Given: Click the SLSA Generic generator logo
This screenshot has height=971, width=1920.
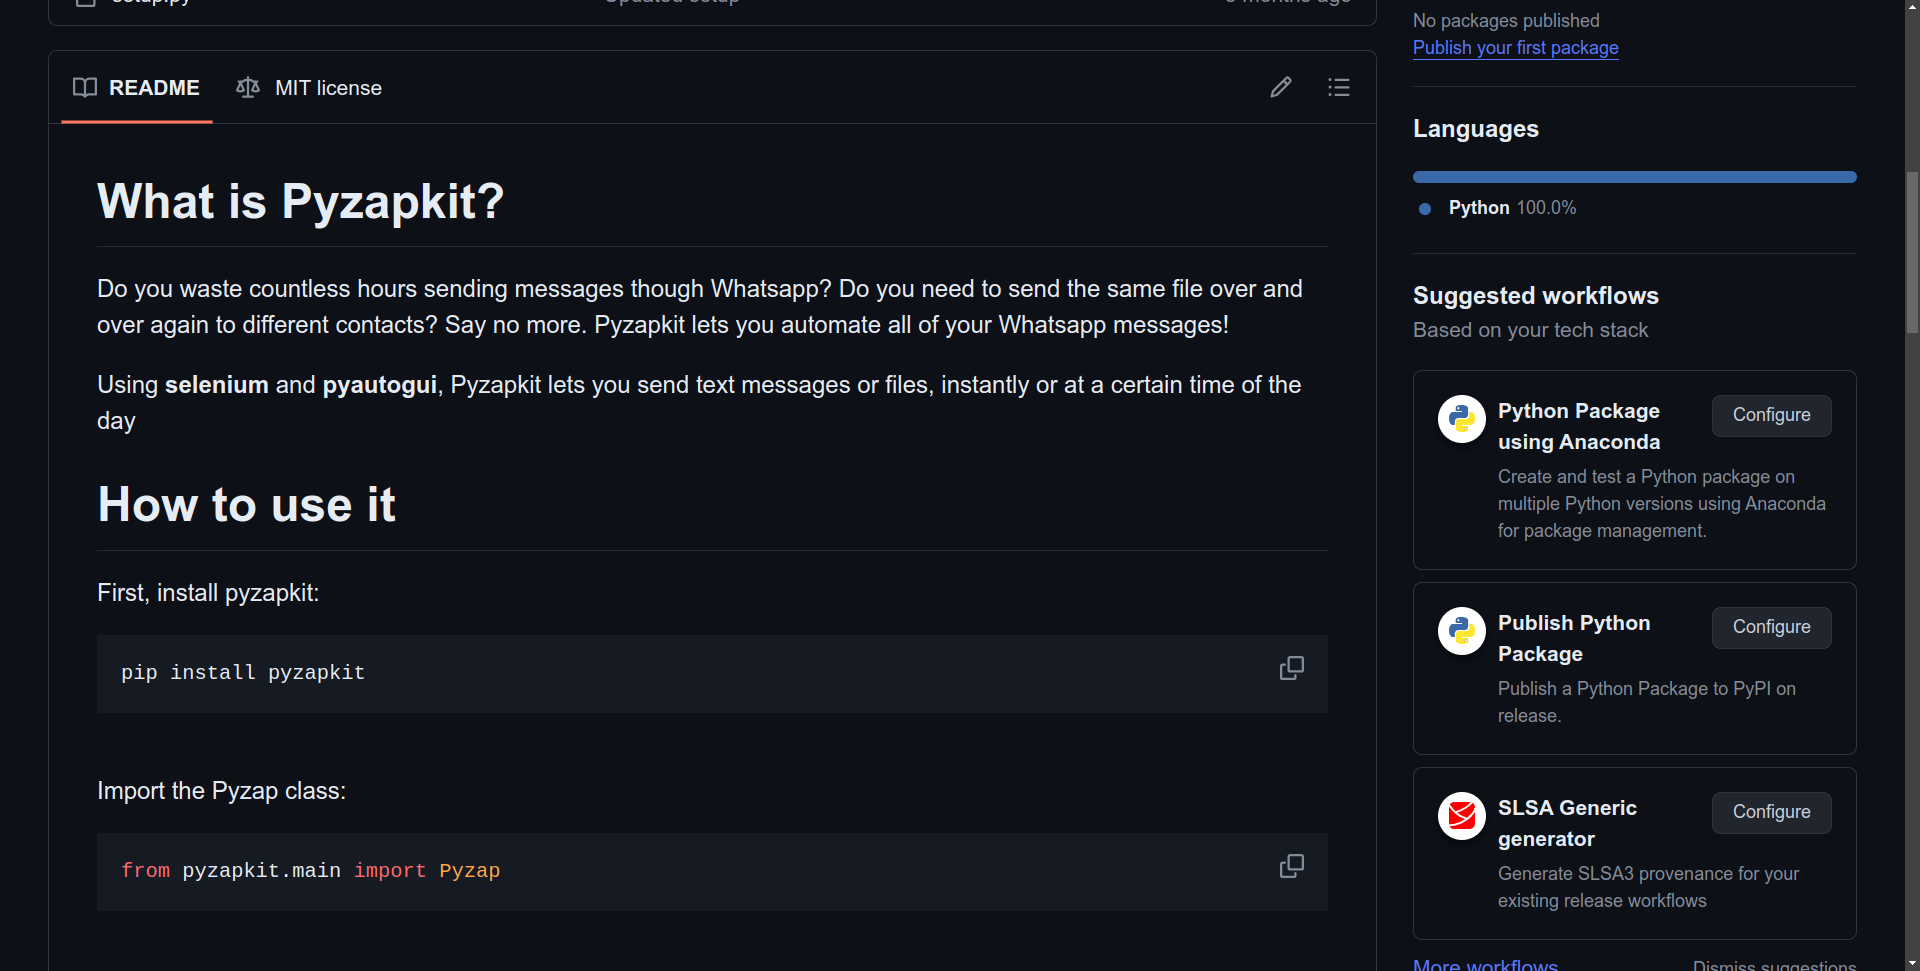Looking at the screenshot, I should pos(1462,816).
